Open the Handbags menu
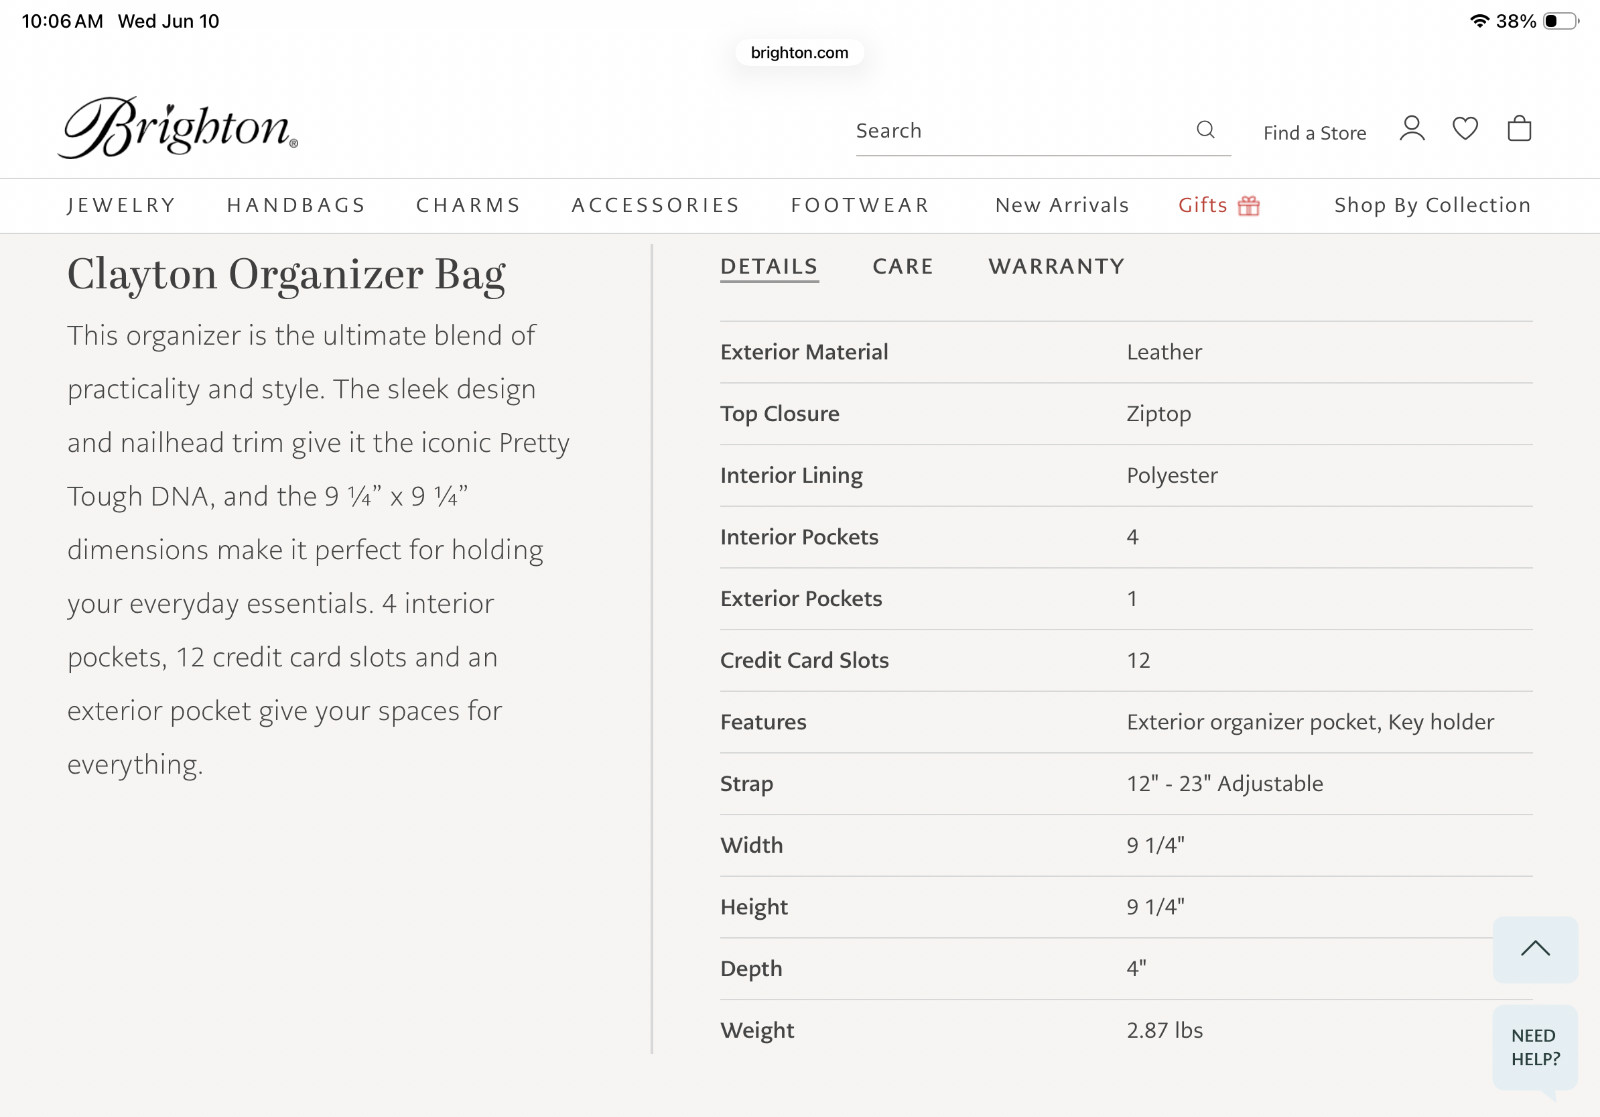This screenshot has height=1117, width=1600. 296,205
